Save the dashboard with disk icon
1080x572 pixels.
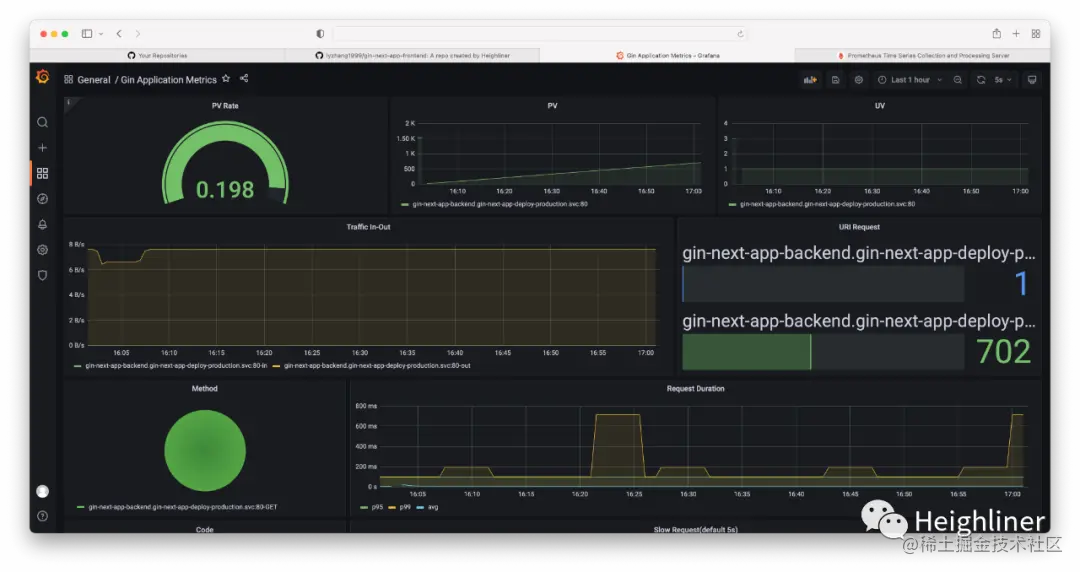(x=835, y=80)
